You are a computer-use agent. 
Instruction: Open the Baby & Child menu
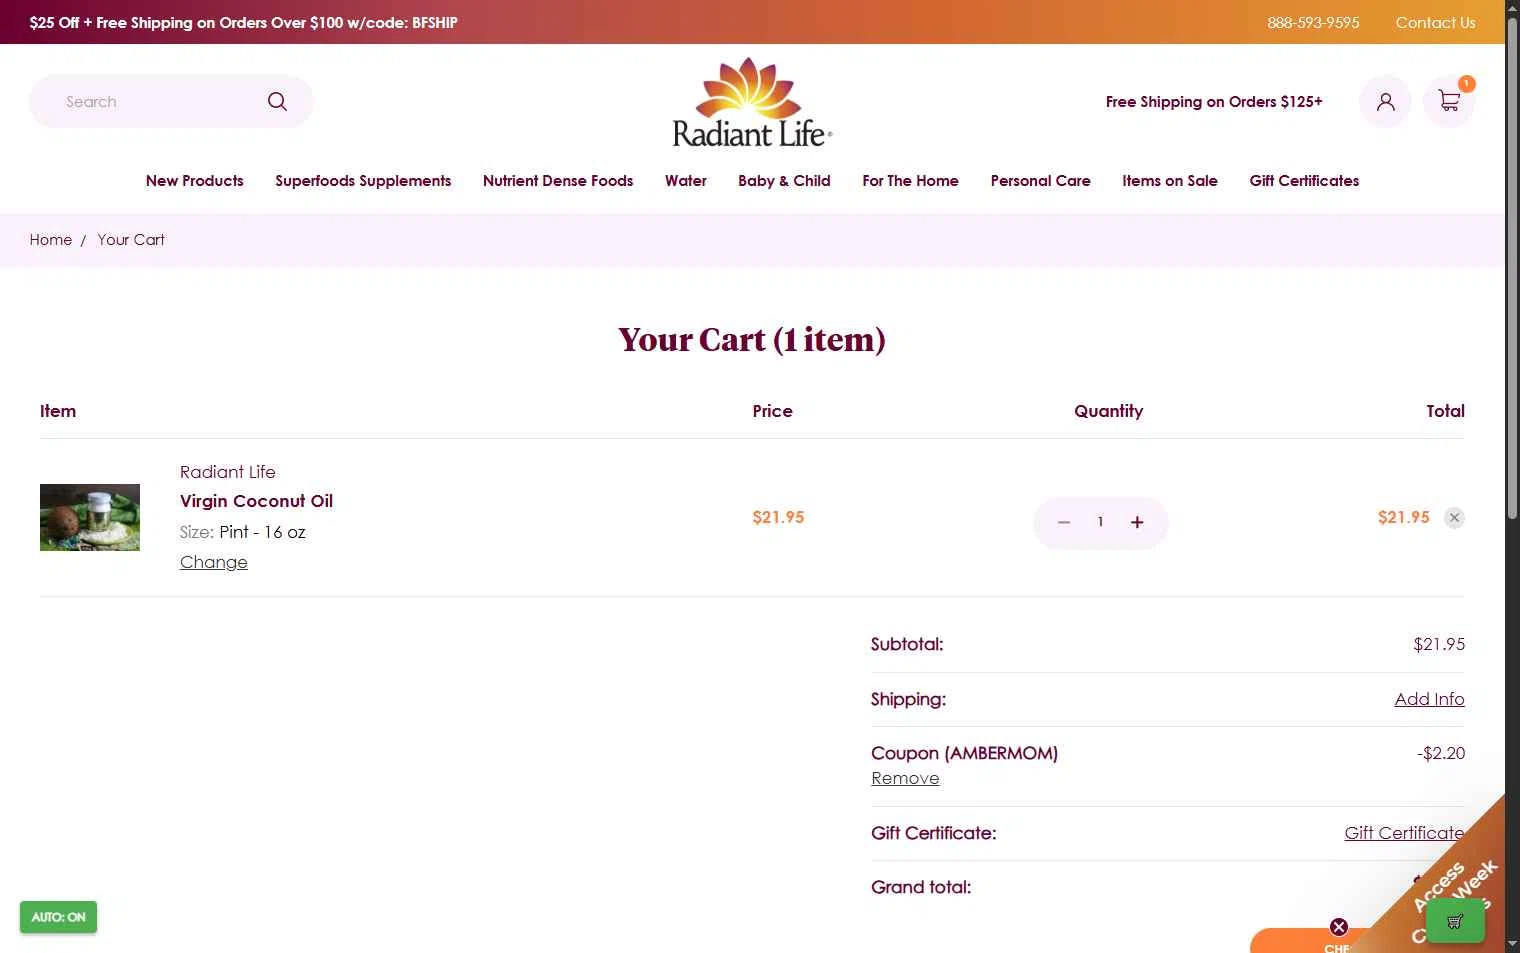pos(784,181)
